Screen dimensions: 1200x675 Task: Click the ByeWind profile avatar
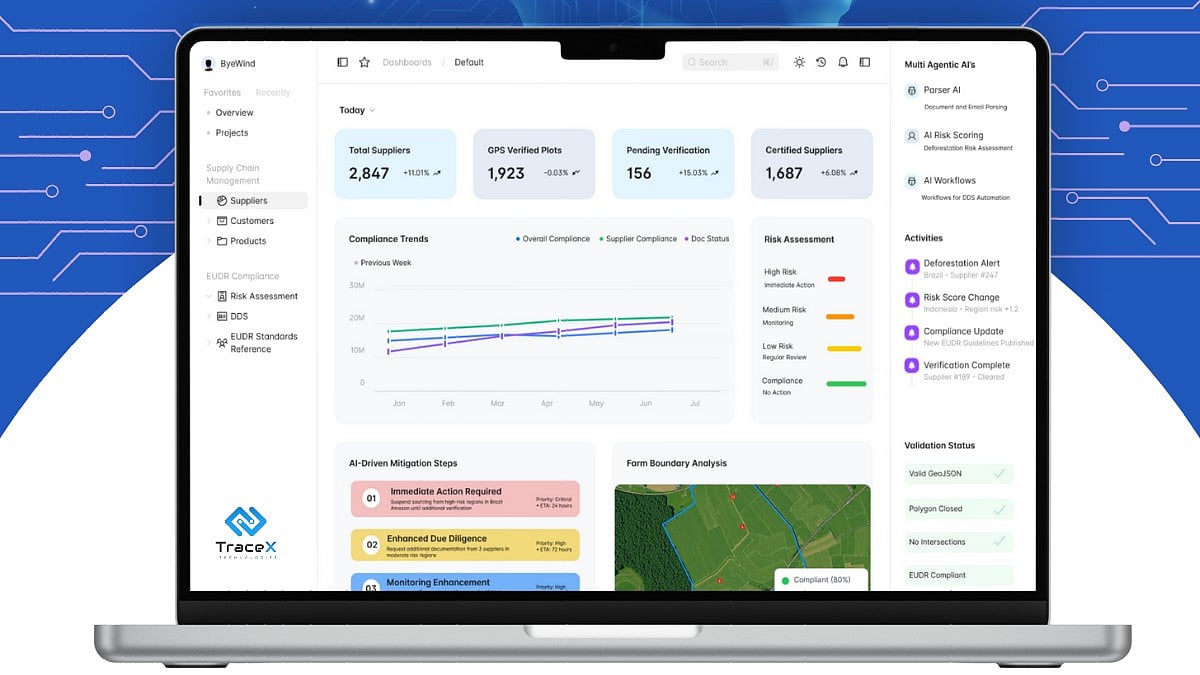tap(209, 64)
